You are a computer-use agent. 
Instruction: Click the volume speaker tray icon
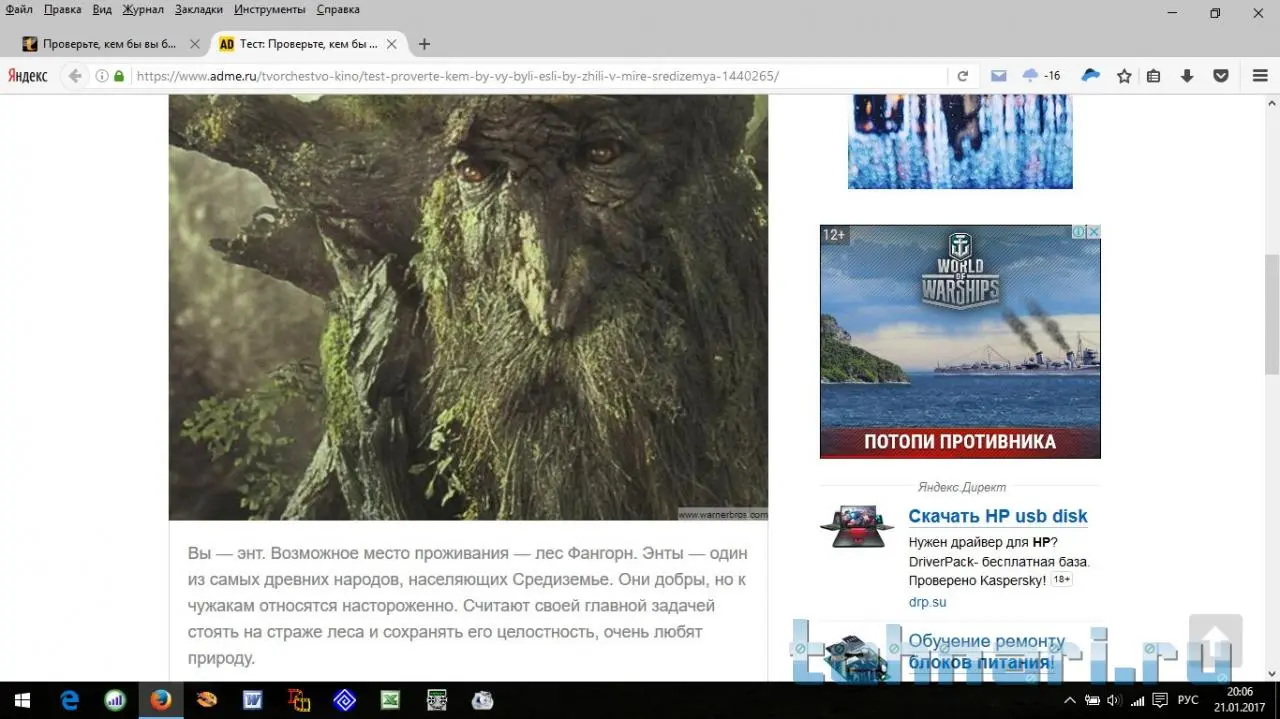tap(1114, 700)
